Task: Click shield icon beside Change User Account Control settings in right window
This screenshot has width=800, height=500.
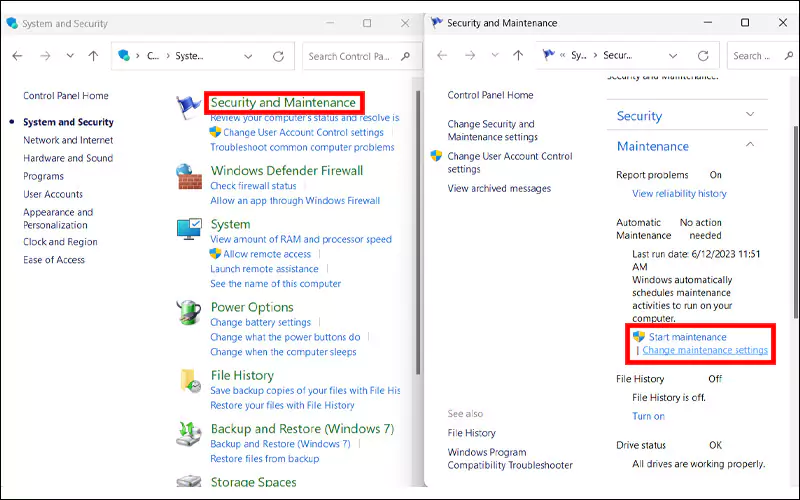Action: pos(436,156)
